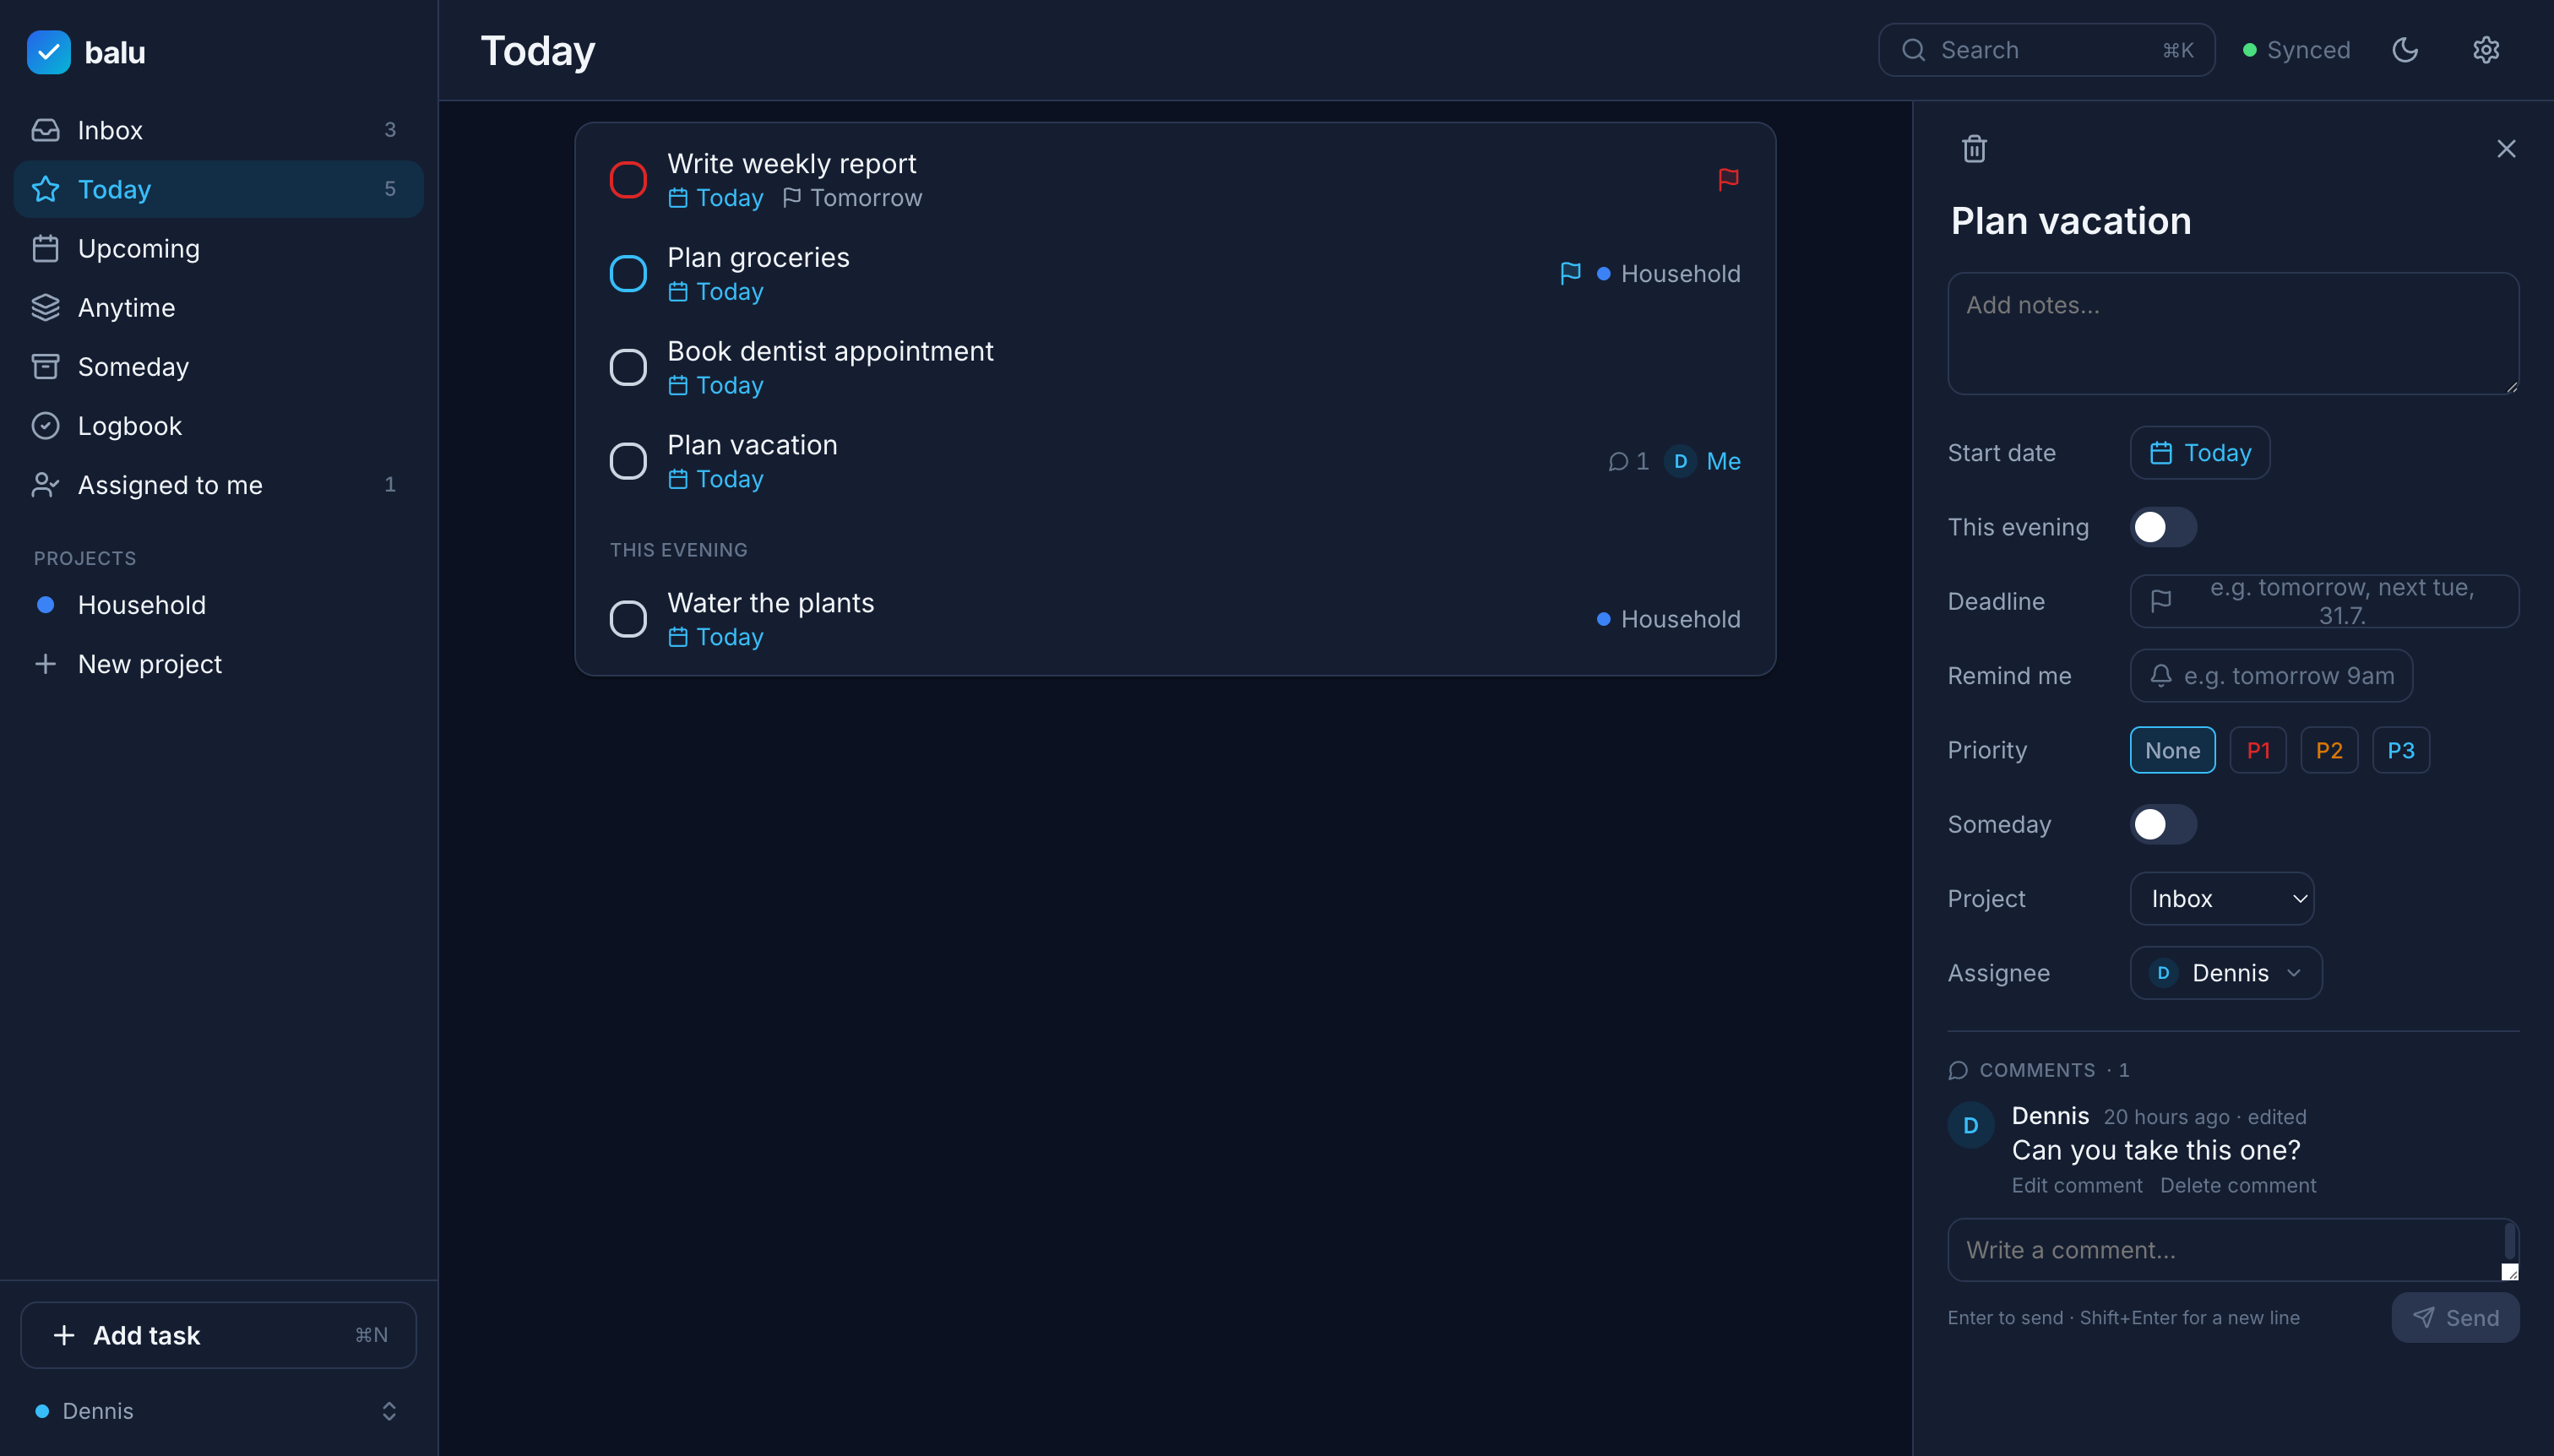The width and height of the screenshot is (2554, 1456).
Task: Open the Household project in sidebar
Action: (x=218, y=605)
